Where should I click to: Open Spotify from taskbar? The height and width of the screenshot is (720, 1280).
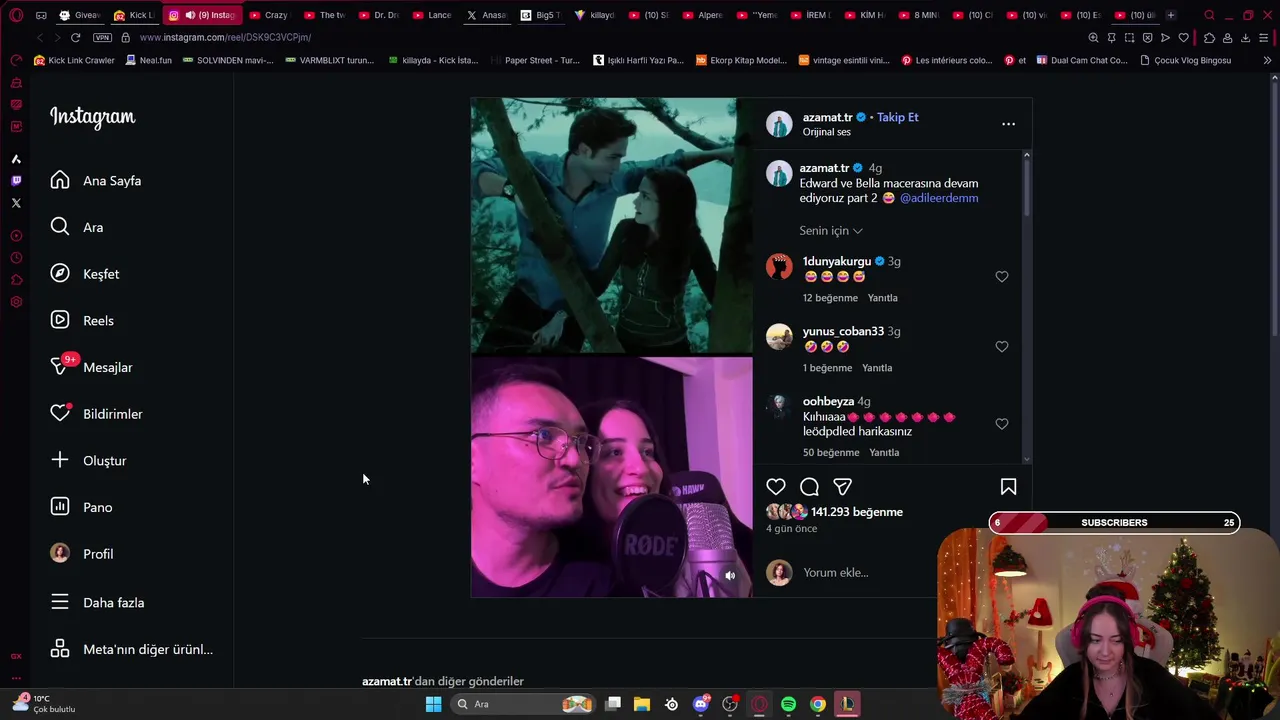[x=788, y=704]
